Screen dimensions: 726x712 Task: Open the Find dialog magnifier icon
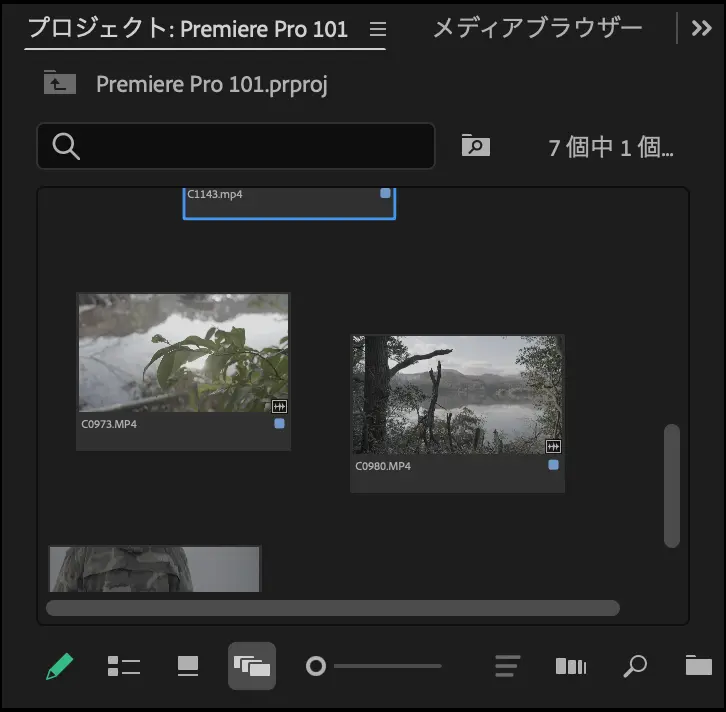click(x=635, y=666)
